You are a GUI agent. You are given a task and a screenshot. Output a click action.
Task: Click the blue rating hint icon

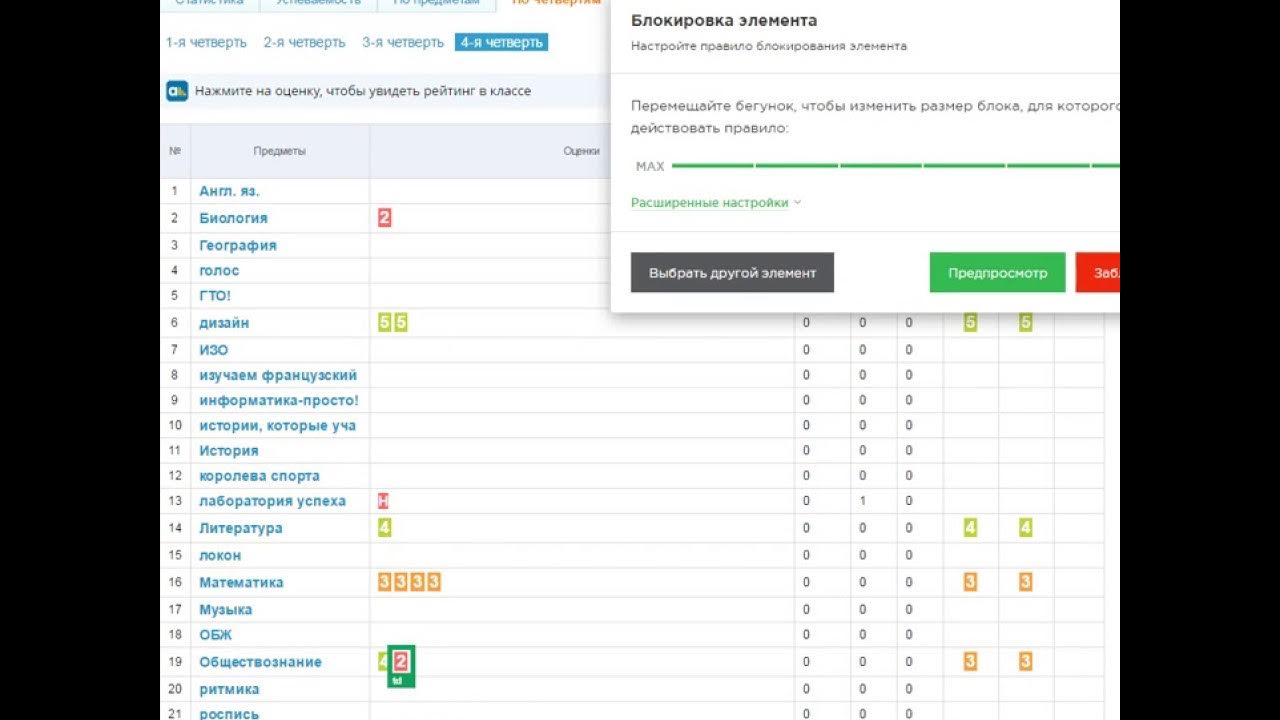point(177,91)
